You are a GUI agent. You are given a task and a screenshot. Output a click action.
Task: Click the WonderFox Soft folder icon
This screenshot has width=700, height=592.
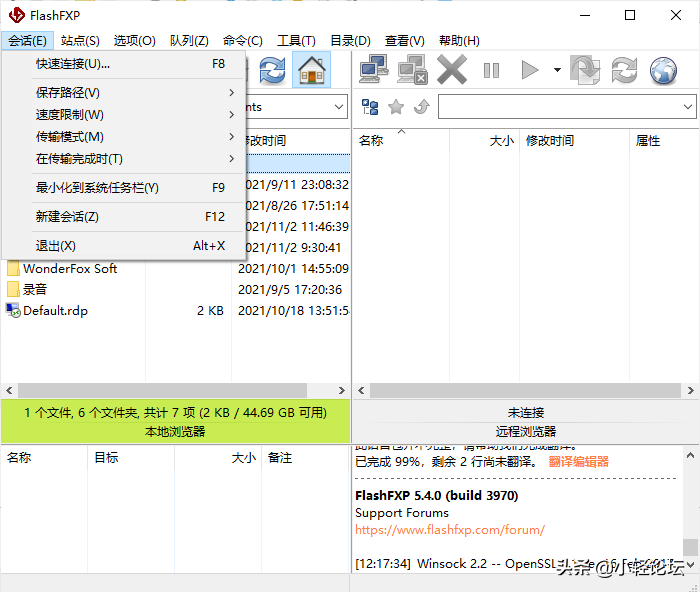point(13,268)
